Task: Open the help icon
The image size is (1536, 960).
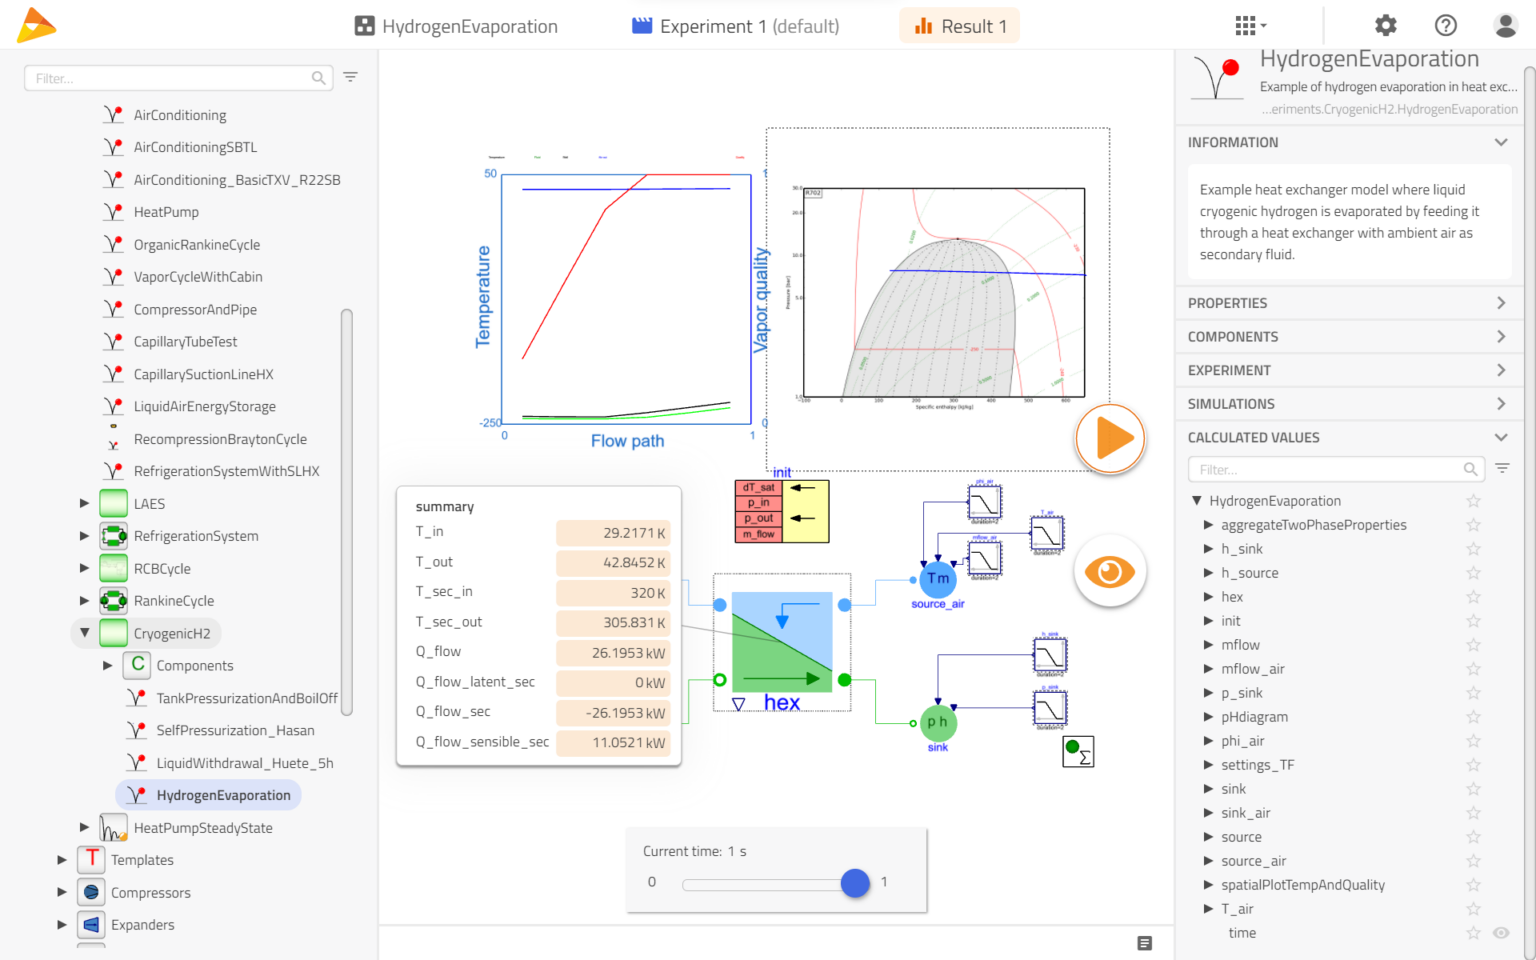Action: 1445,25
